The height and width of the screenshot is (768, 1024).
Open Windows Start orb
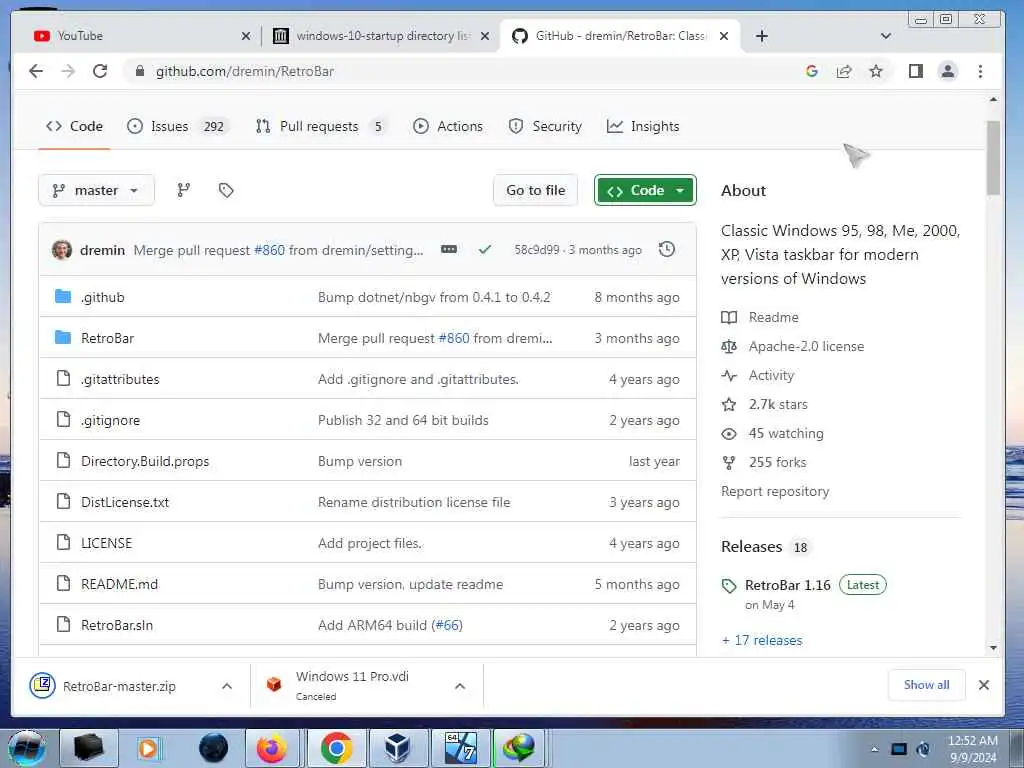click(25, 748)
